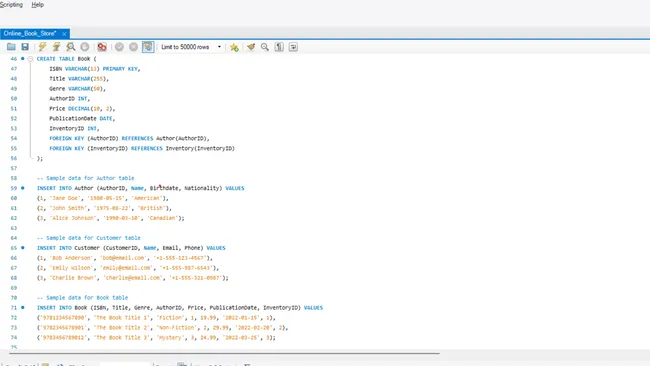
Task: Click '-- Sample data for Author table' comment
Action: pos(85,178)
